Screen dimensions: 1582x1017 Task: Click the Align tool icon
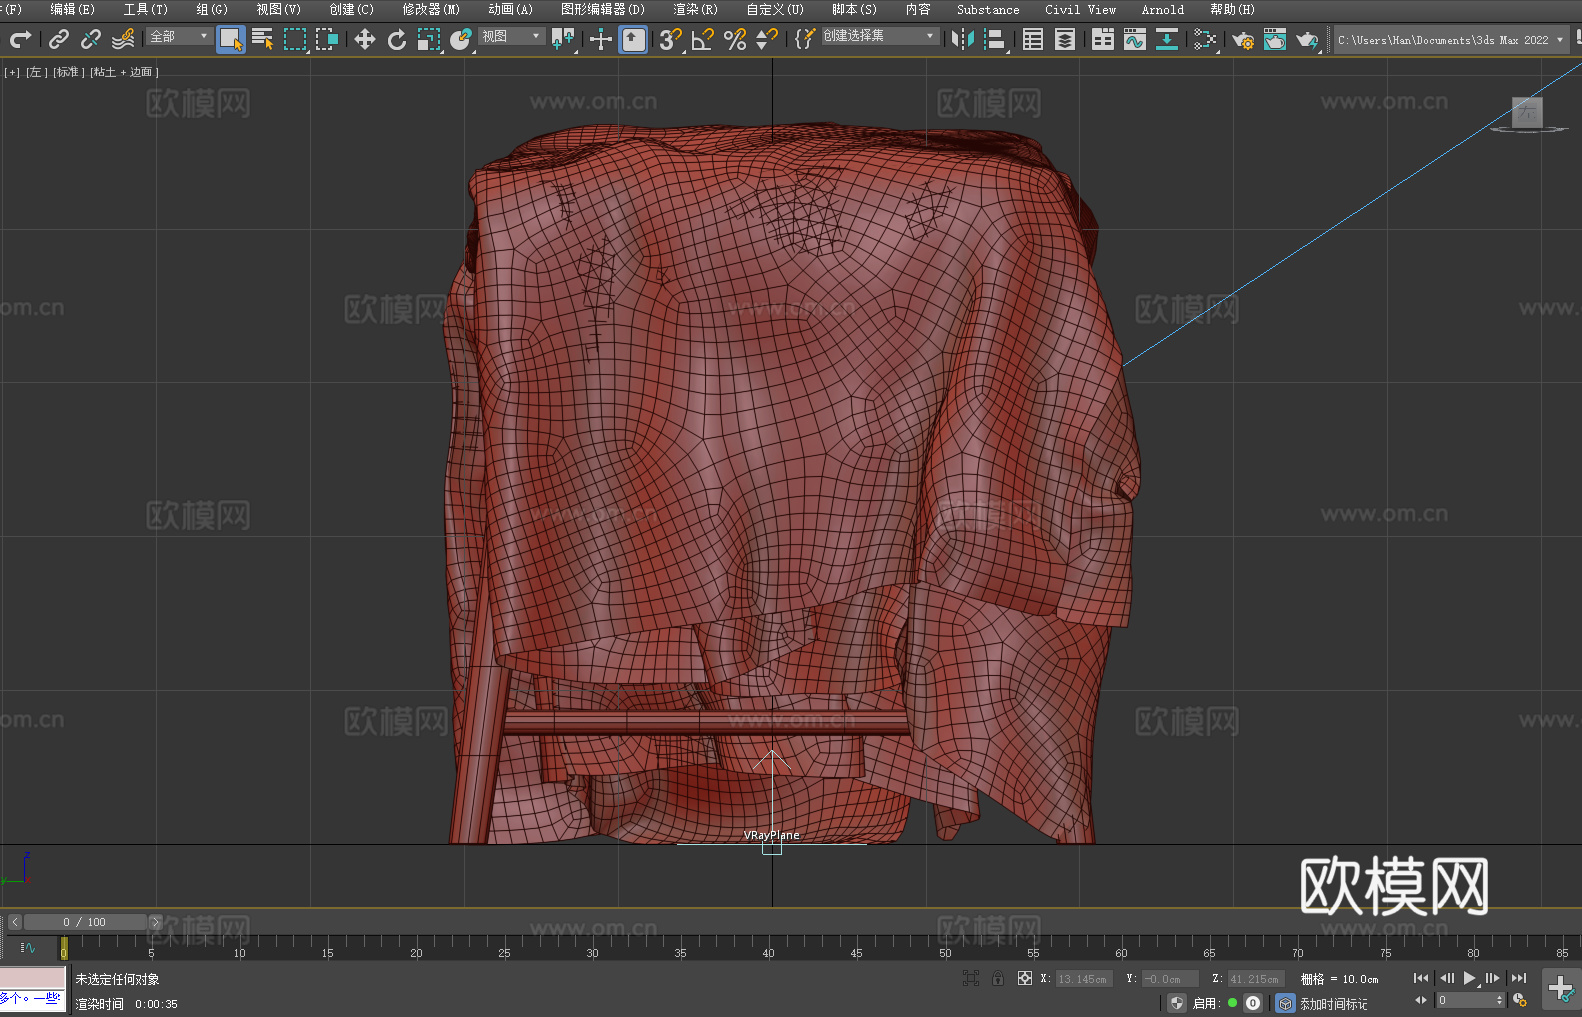(x=994, y=39)
